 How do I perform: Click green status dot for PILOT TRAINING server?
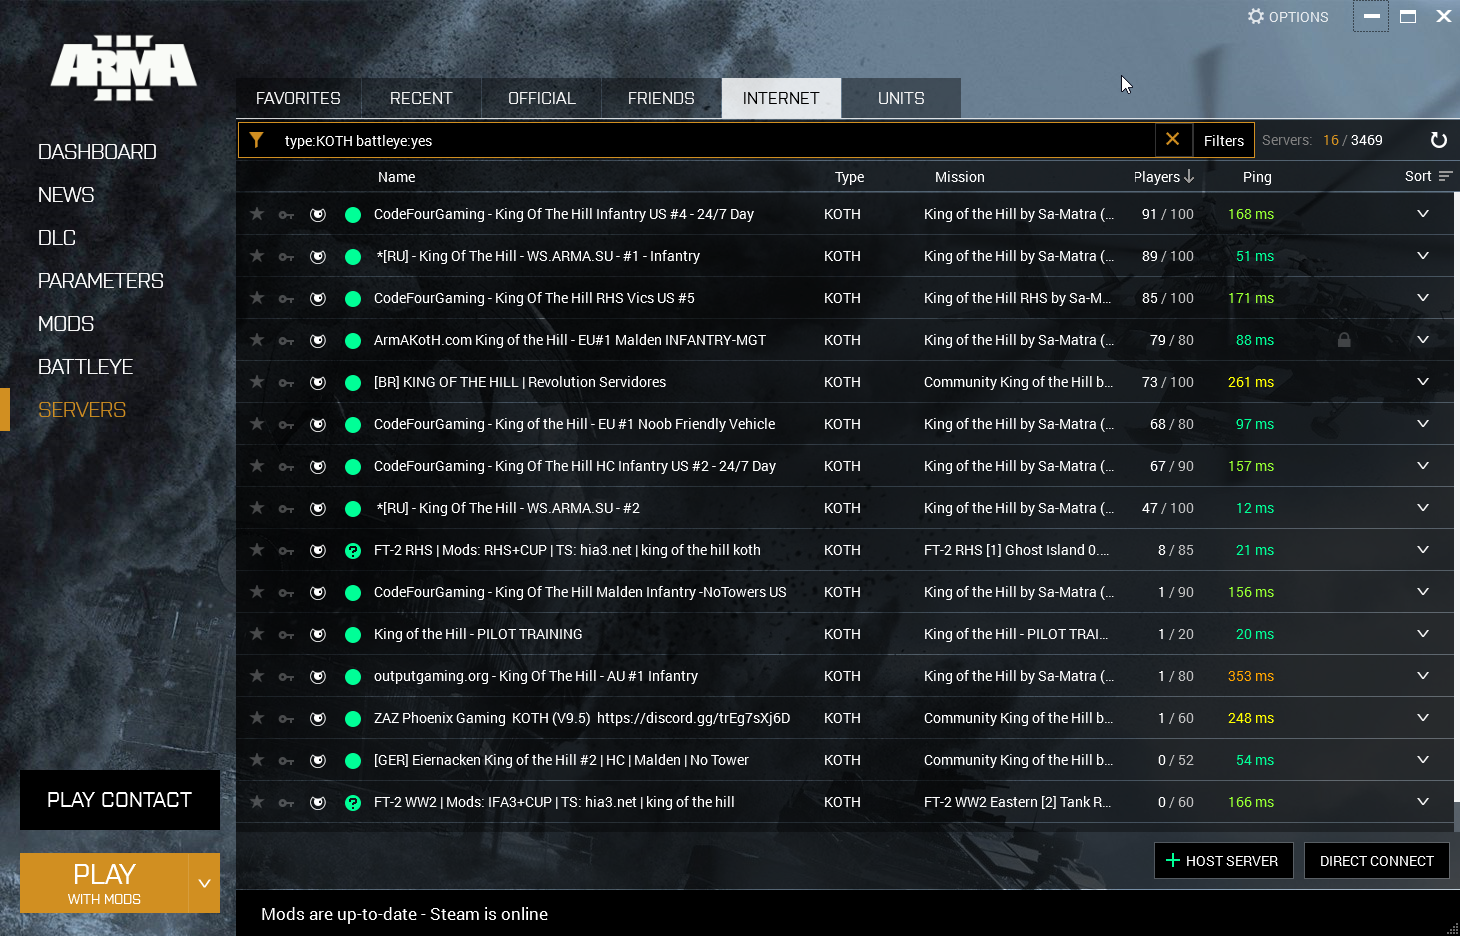point(353,635)
